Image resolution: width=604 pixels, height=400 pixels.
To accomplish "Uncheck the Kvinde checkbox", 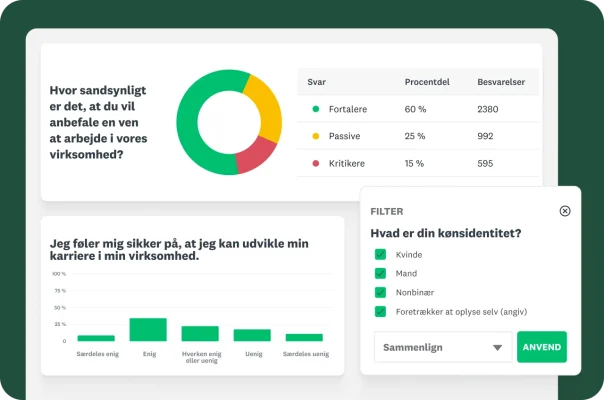I will 380,254.
